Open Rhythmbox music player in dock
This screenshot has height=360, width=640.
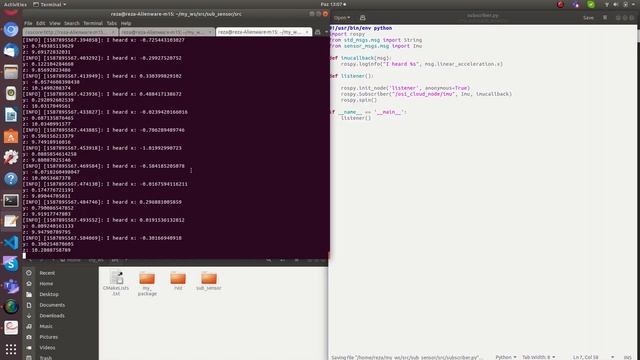point(11,93)
